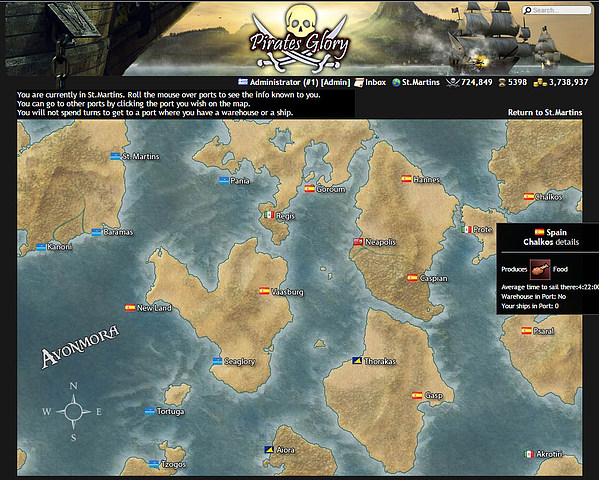Open the Inbox link
Image resolution: width=599 pixels, height=480 pixels.
pos(376,82)
